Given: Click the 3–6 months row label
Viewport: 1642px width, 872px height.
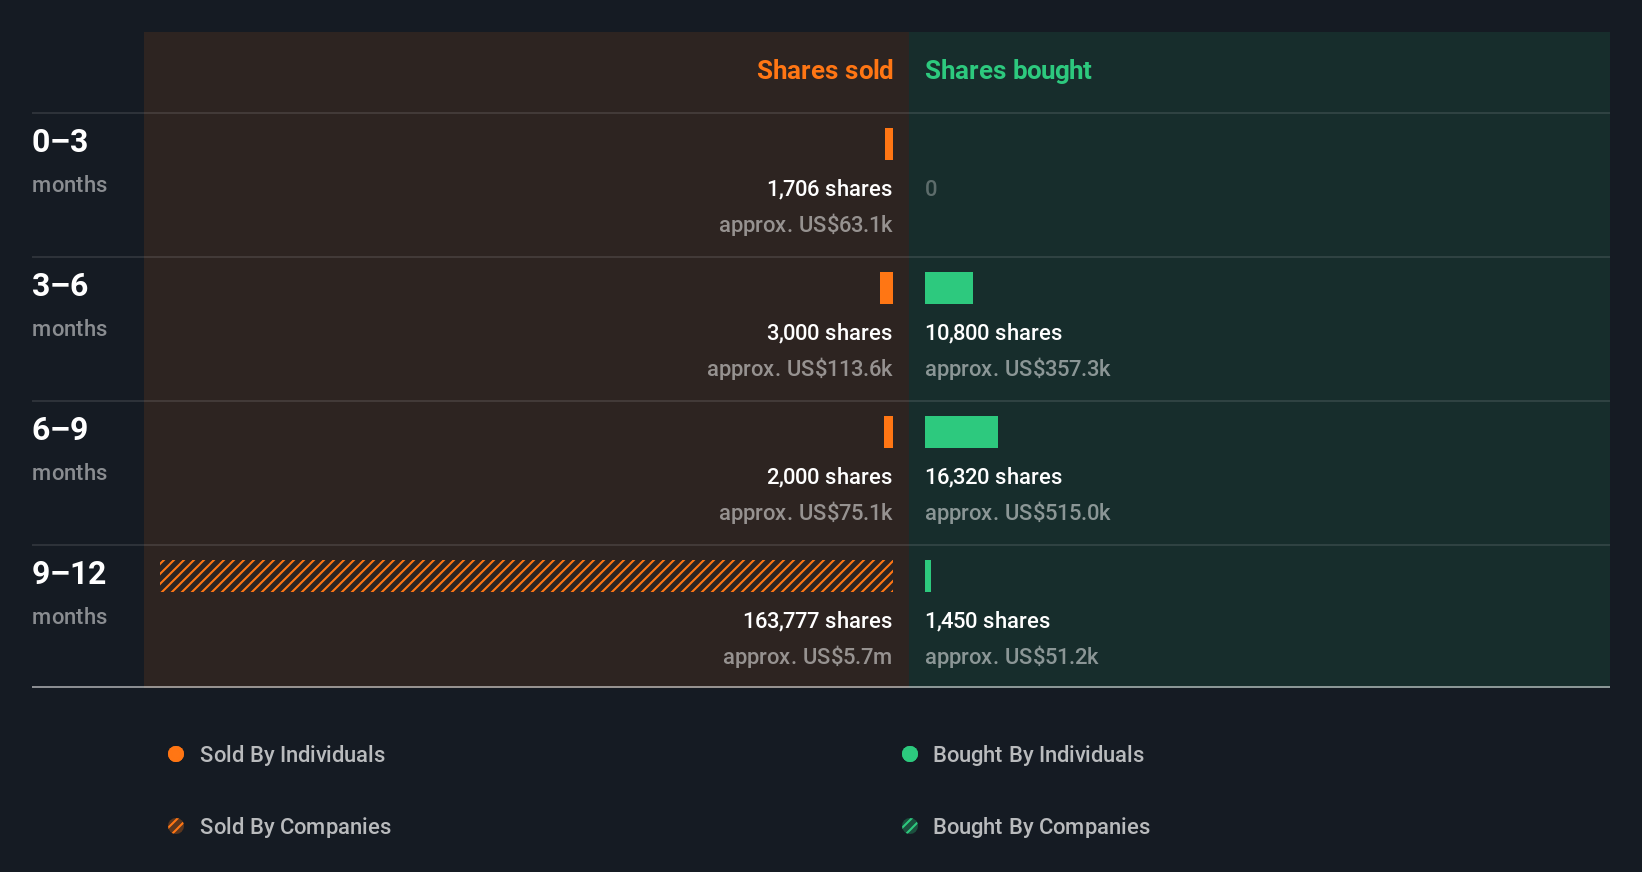Looking at the screenshot, I should [x=69, y=305].
